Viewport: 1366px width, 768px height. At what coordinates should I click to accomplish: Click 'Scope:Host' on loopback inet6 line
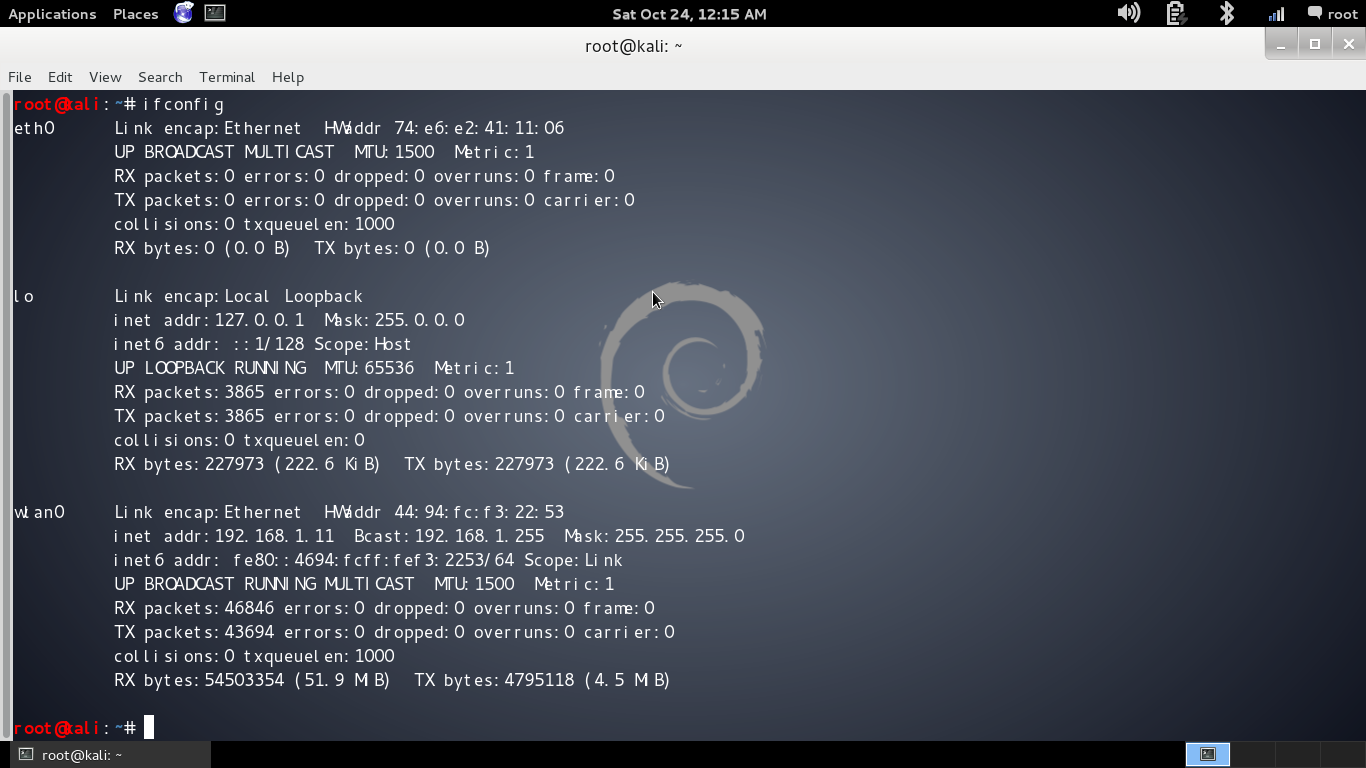(363, 344)
